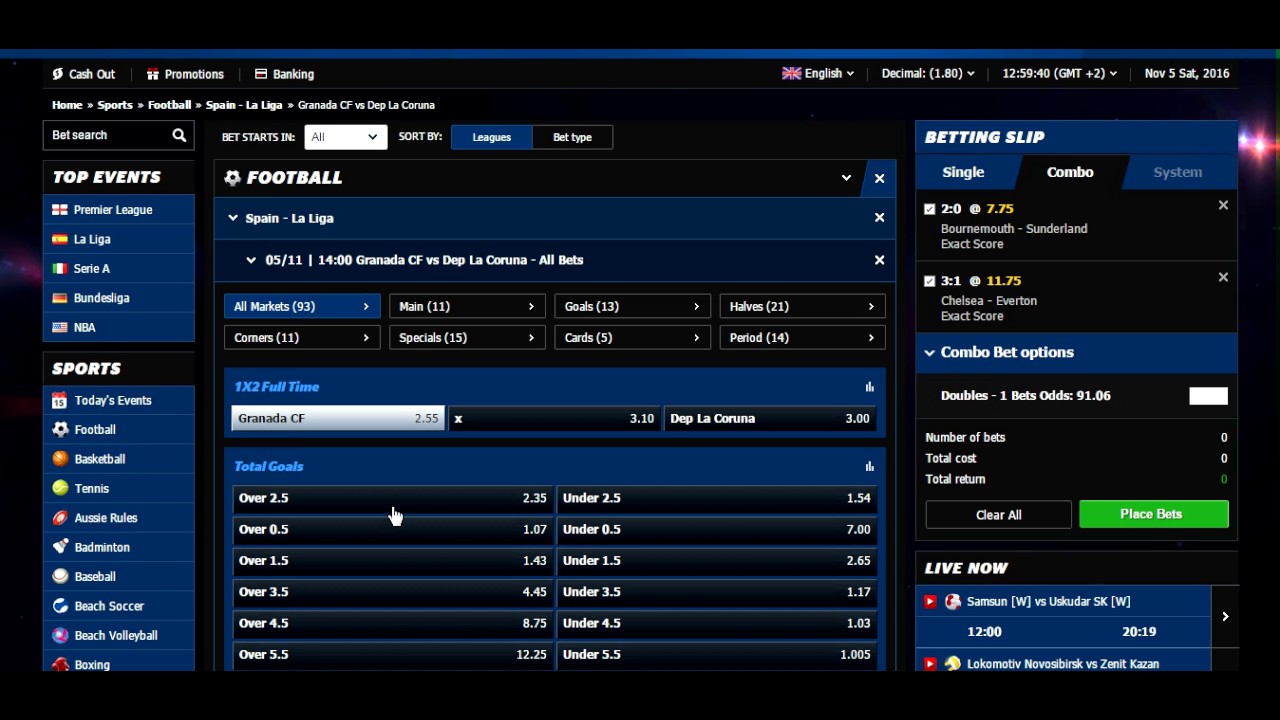1280x720 pixels.
Task: Switch to Combo betting slip tab
Action: point(1070,172)
